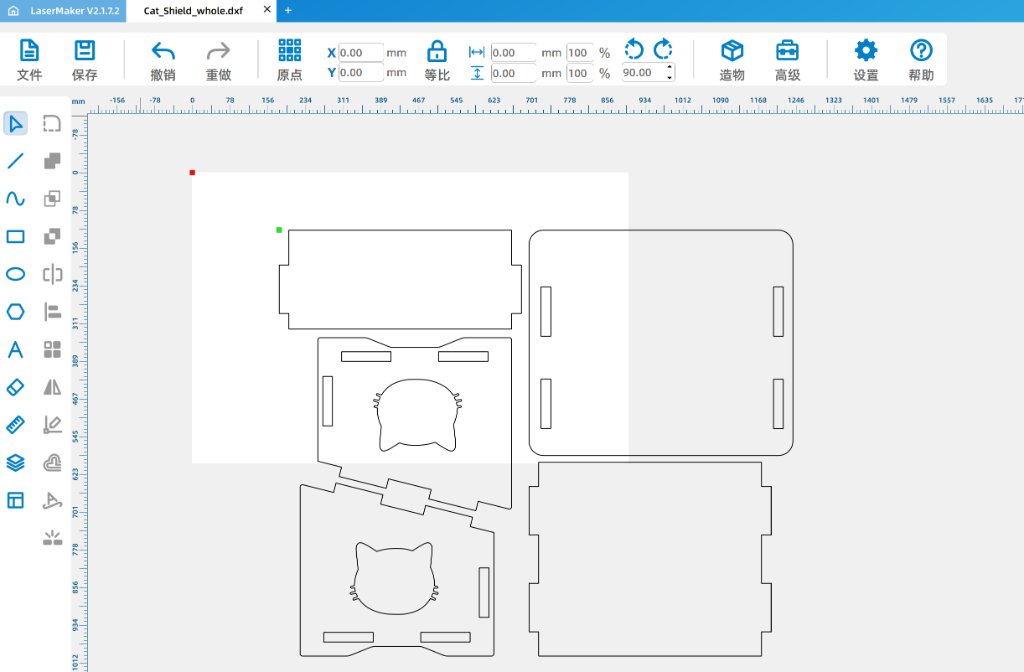Select the arrow selection tool
Viewport: 1024px width, 672px height.
point(14,123)
